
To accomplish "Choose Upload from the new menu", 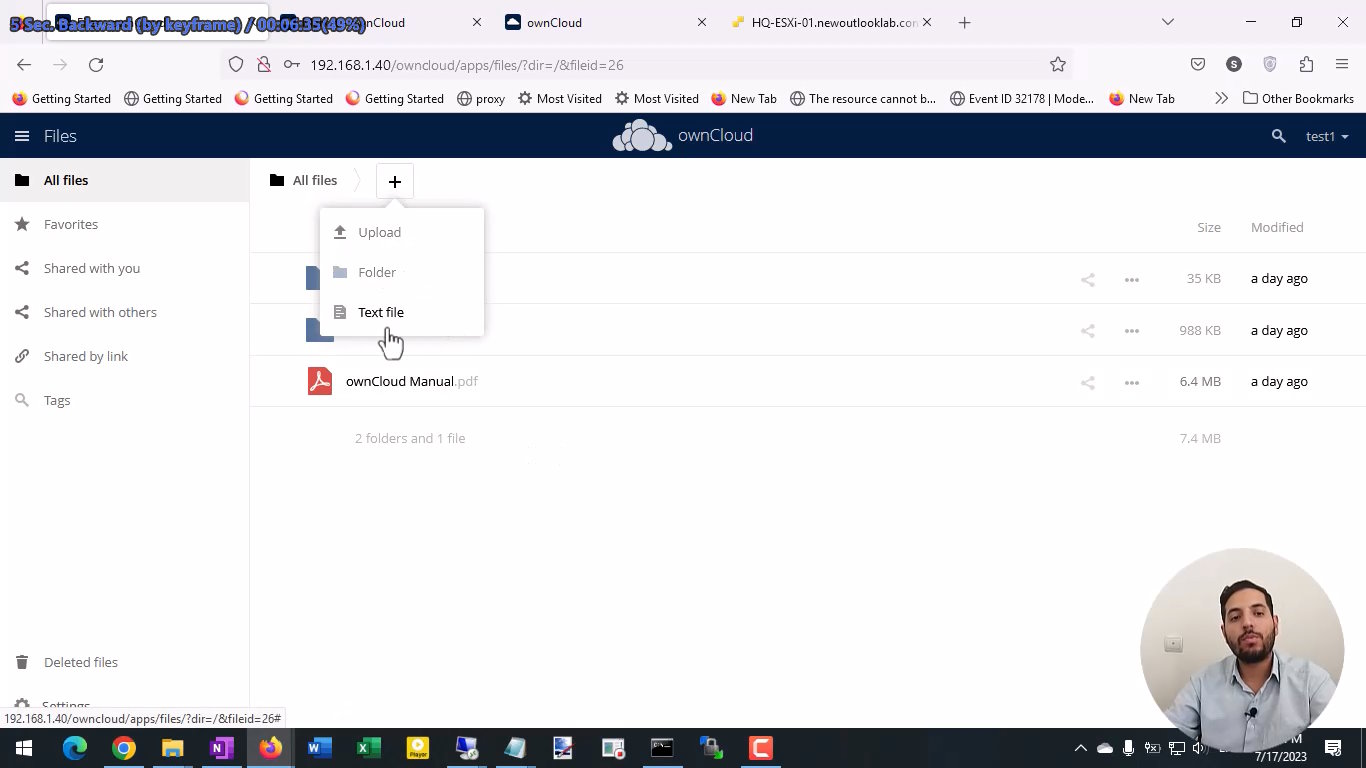I will (x=401, y=232).
